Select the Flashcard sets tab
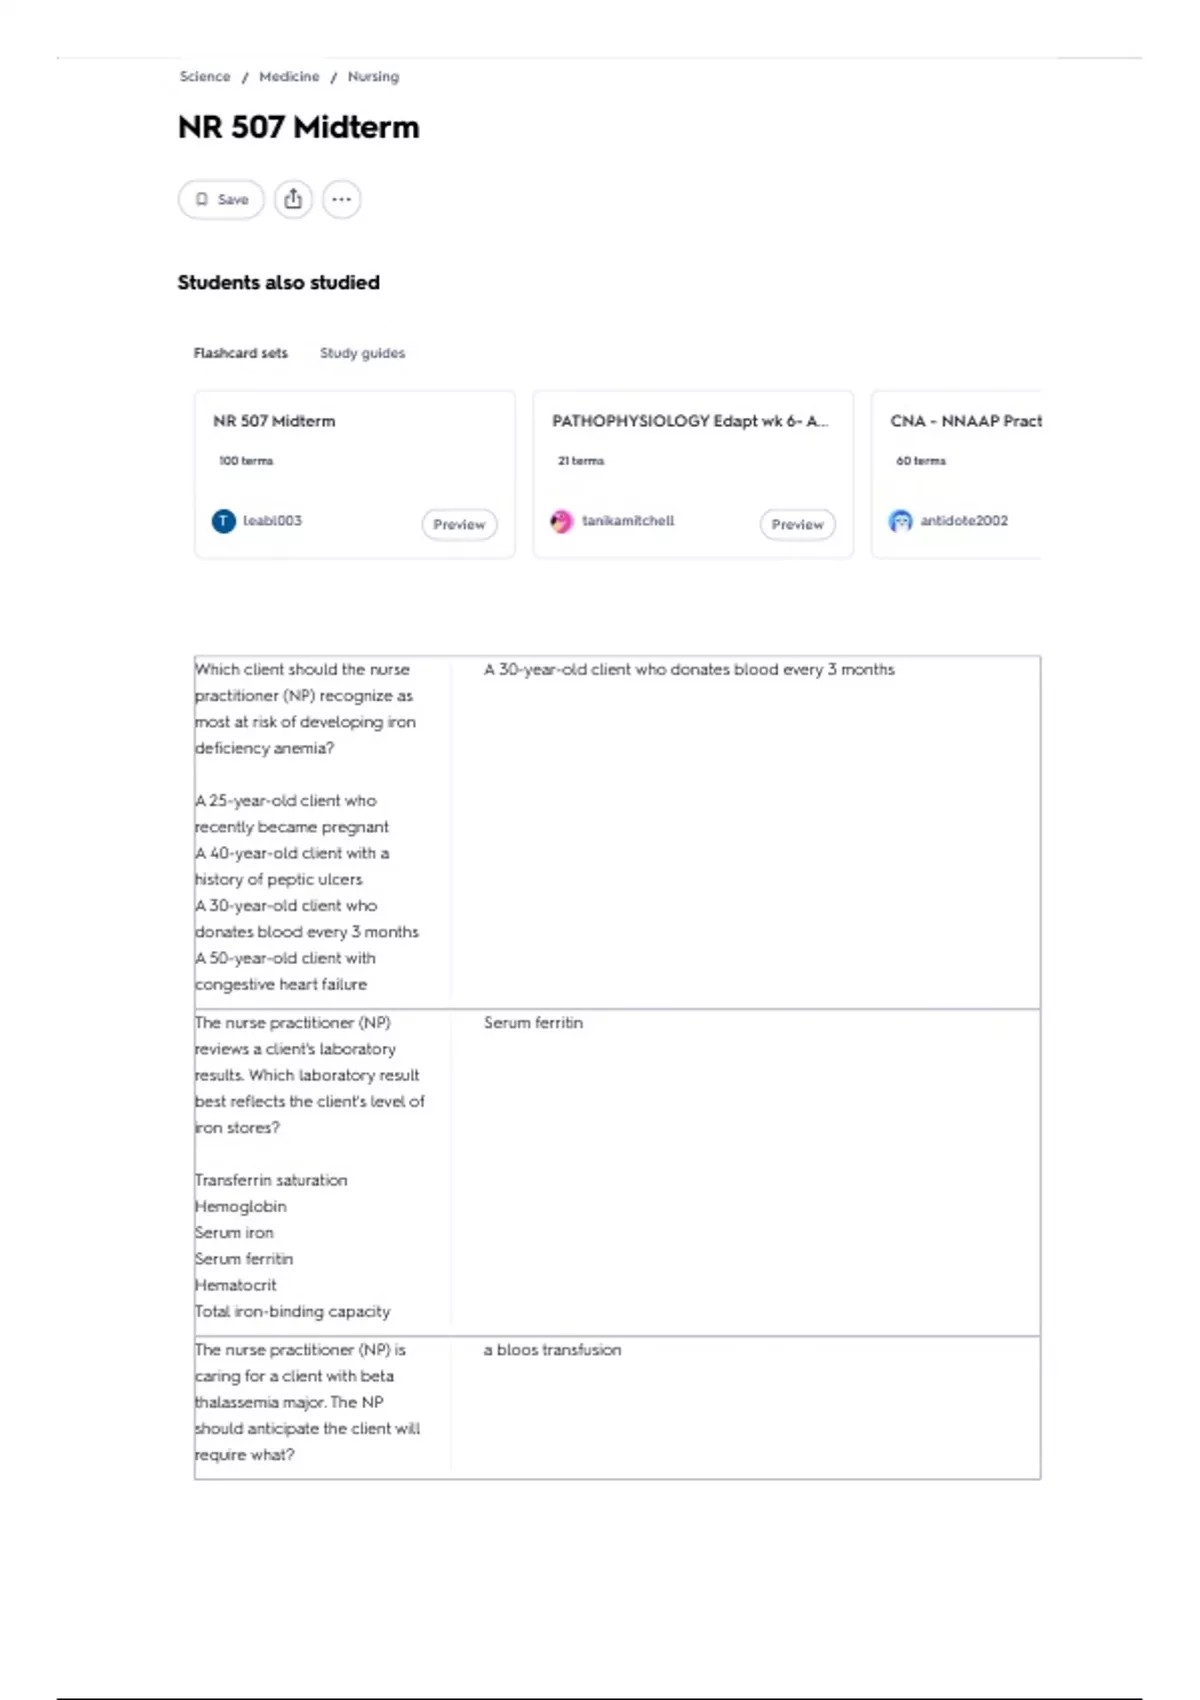Screen dimensions: 1200x1700 click(240, 353)
